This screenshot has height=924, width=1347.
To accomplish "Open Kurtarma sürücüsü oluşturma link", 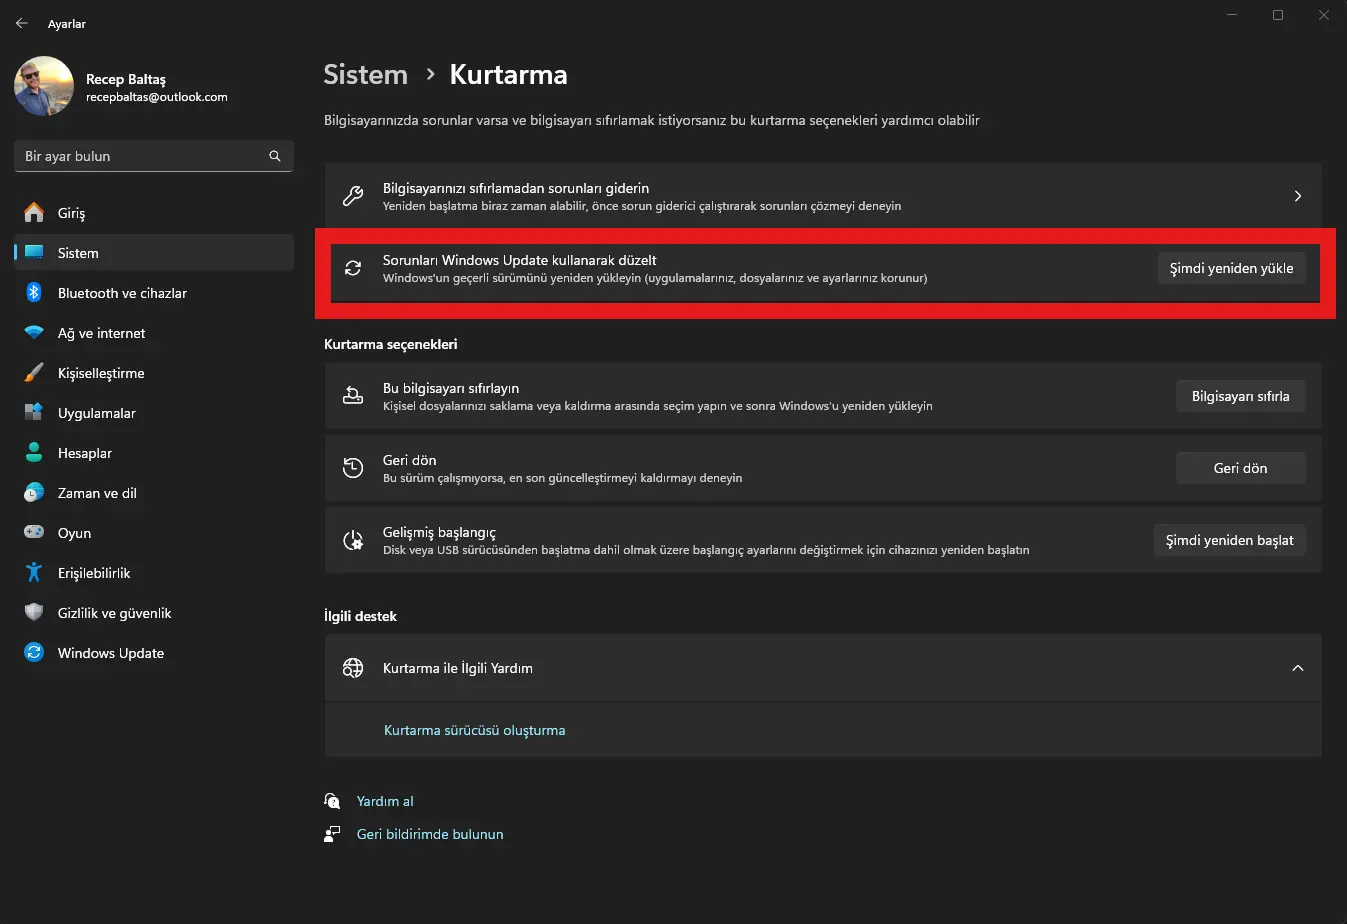I will click(475, 730).
